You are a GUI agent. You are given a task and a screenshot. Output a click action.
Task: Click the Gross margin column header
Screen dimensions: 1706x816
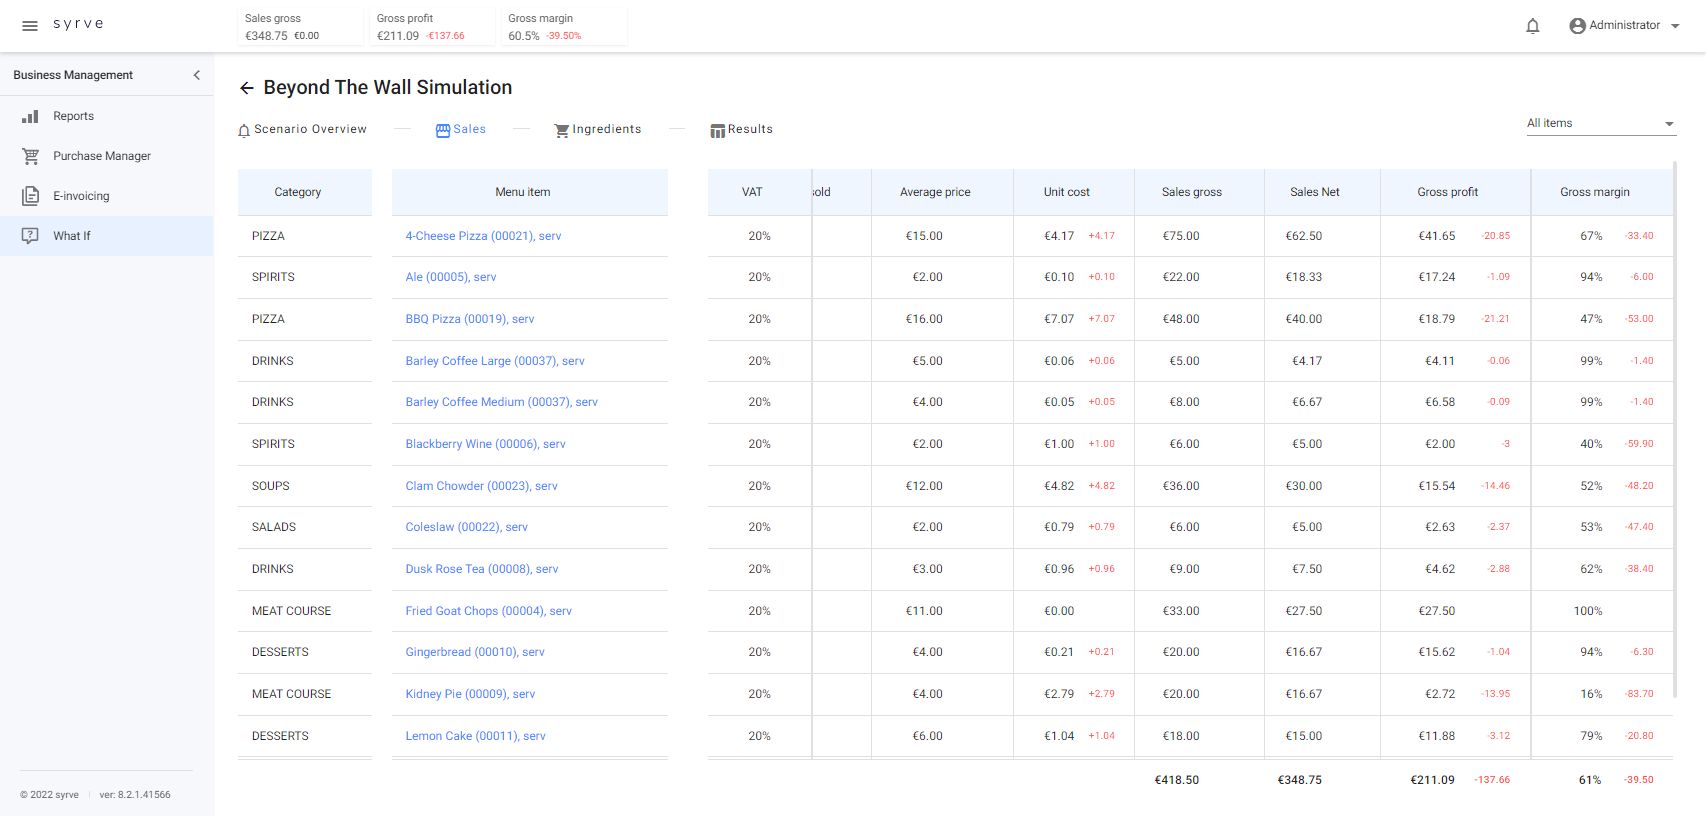point(1594,192)
